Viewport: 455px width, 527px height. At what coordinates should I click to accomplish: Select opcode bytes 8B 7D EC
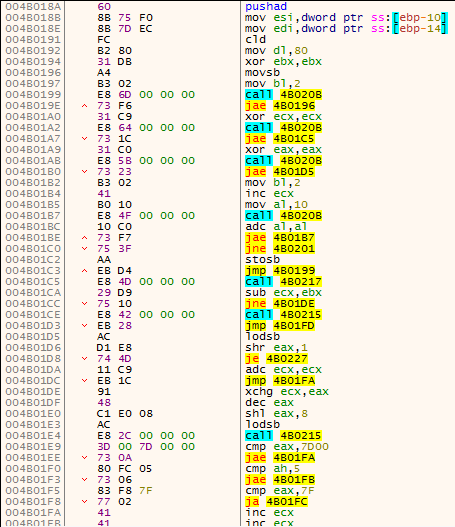(125, 29)
